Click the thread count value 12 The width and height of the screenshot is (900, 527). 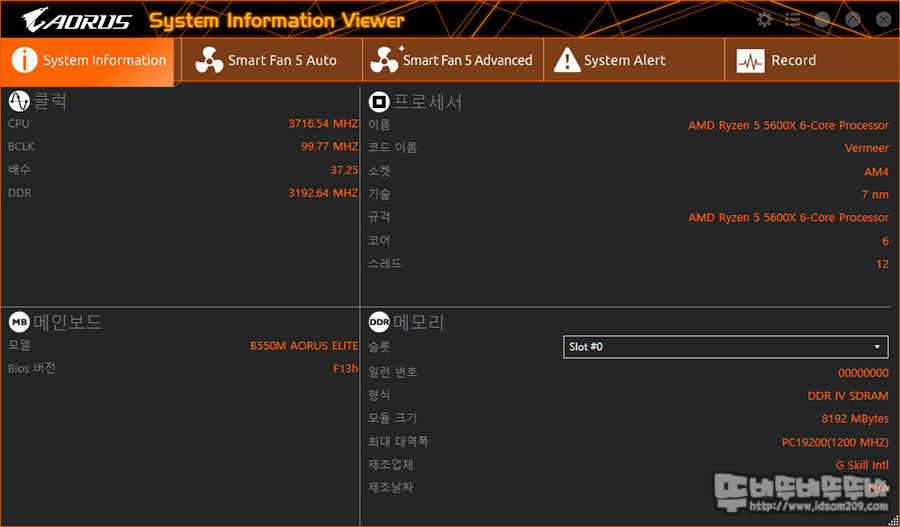883,264
